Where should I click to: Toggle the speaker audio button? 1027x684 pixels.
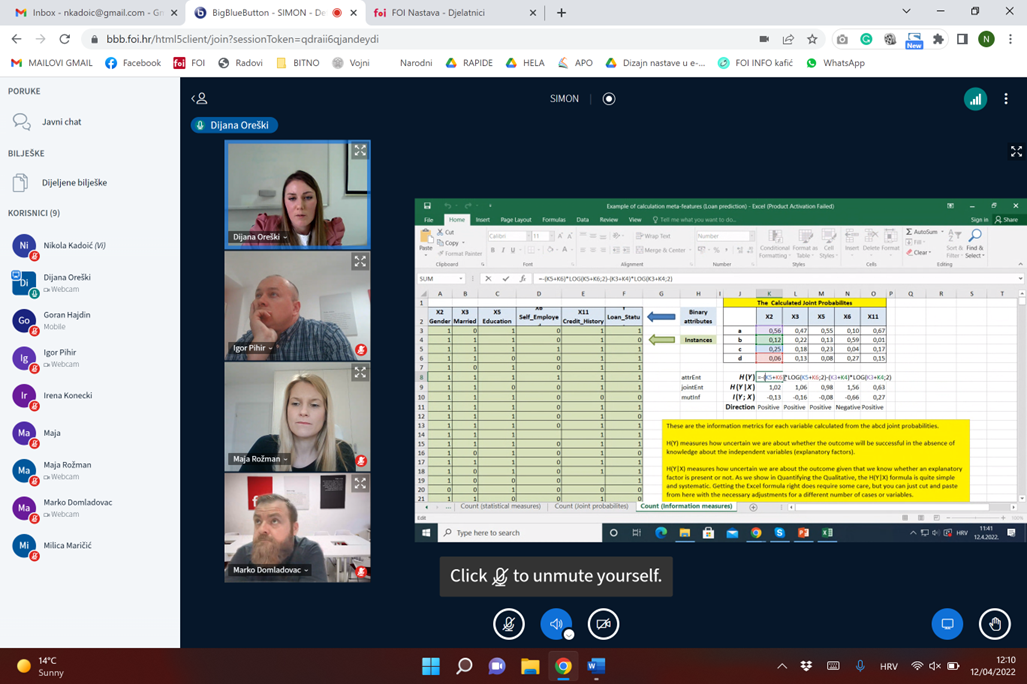coord(556,624)
